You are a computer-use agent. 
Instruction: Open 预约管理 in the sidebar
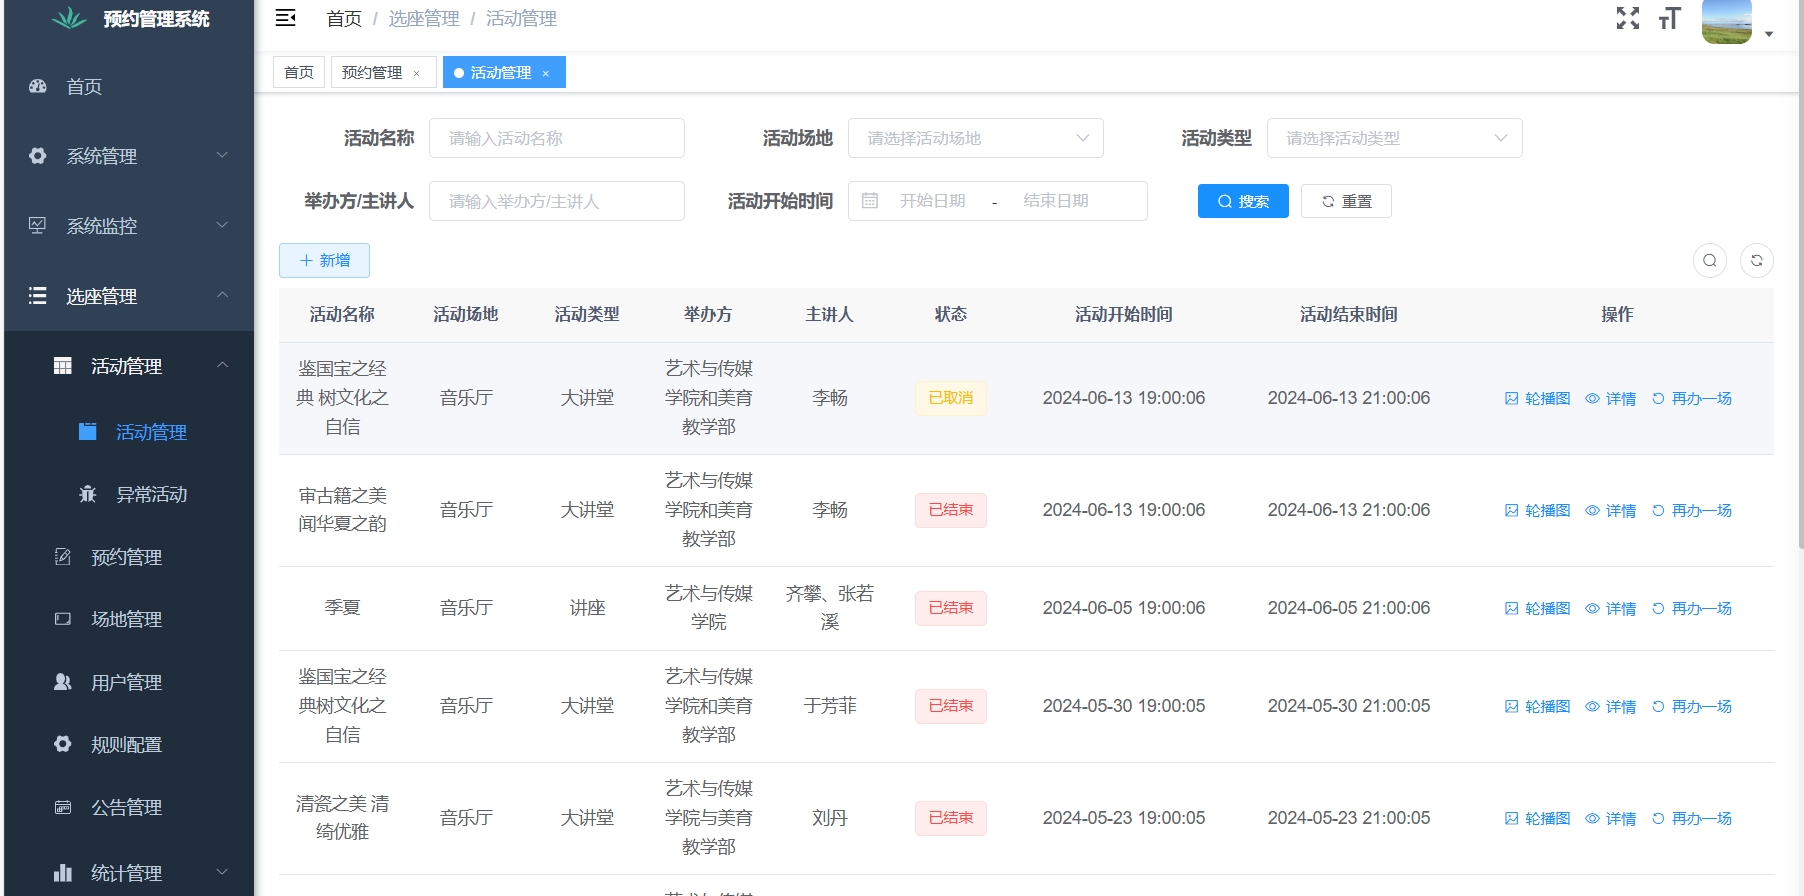click(x=129, y=557)
